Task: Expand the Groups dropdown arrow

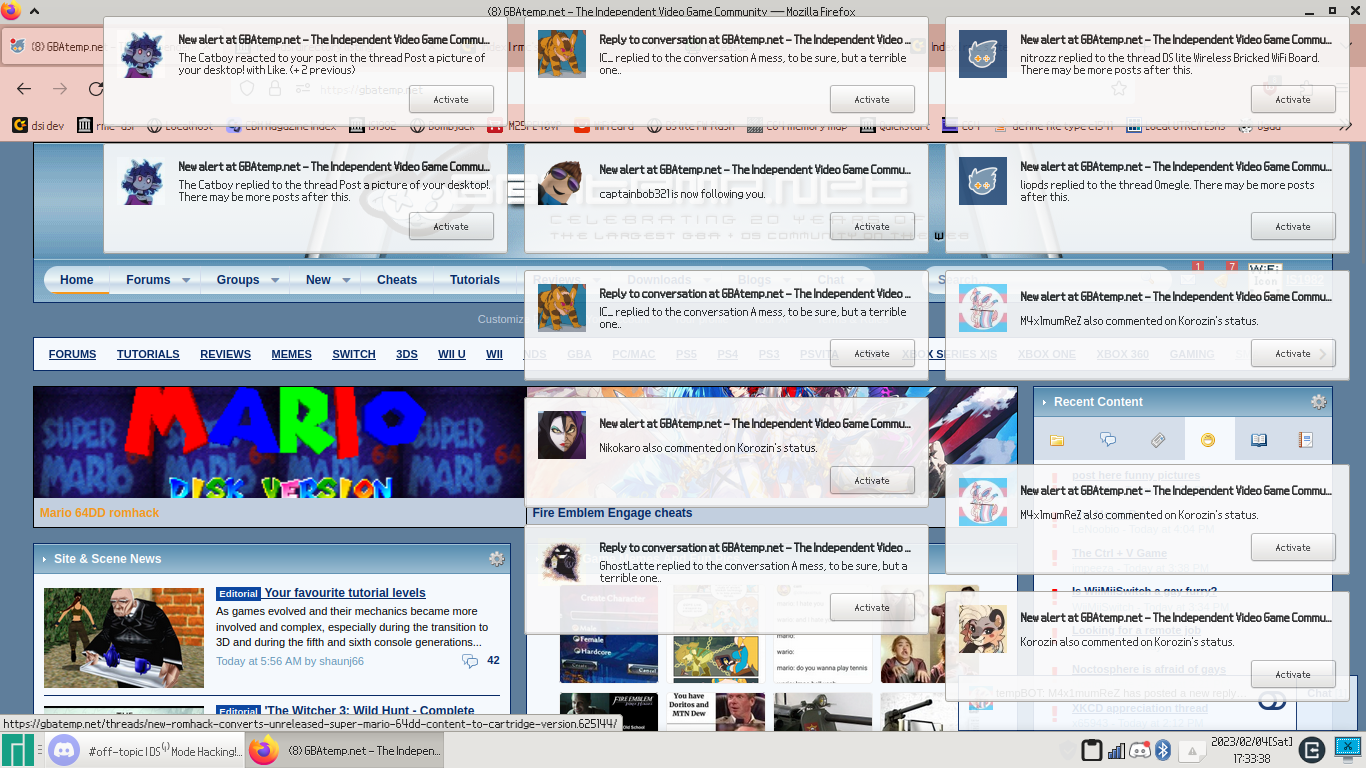Action: pyautogui.click(x=276, y=280)
